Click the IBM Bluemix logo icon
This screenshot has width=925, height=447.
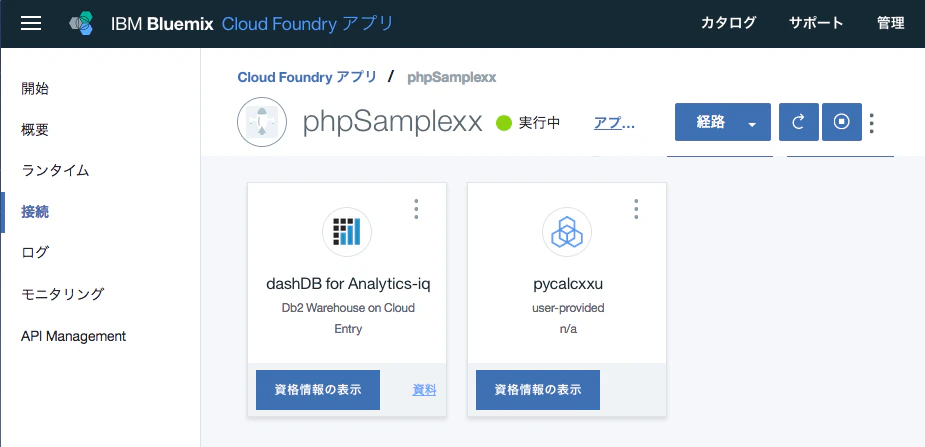81,24
